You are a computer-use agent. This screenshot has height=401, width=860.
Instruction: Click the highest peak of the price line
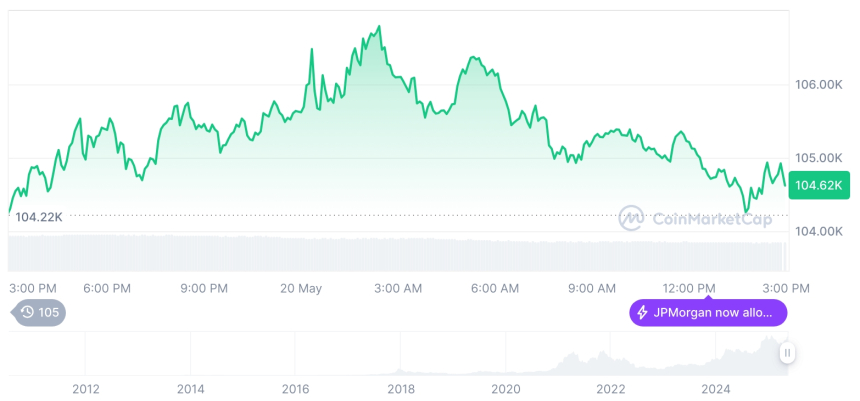tap(379, 27)
